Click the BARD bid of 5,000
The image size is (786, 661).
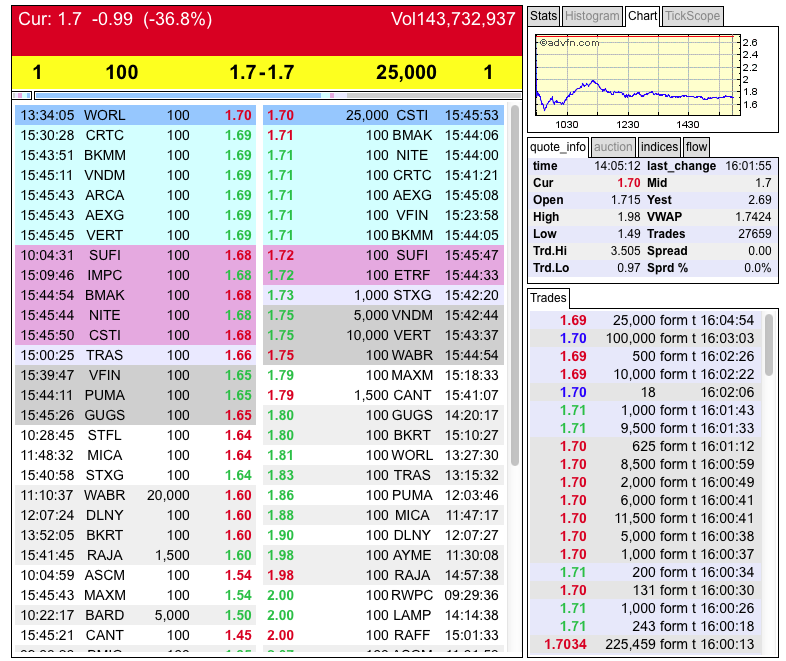point(135,615)
